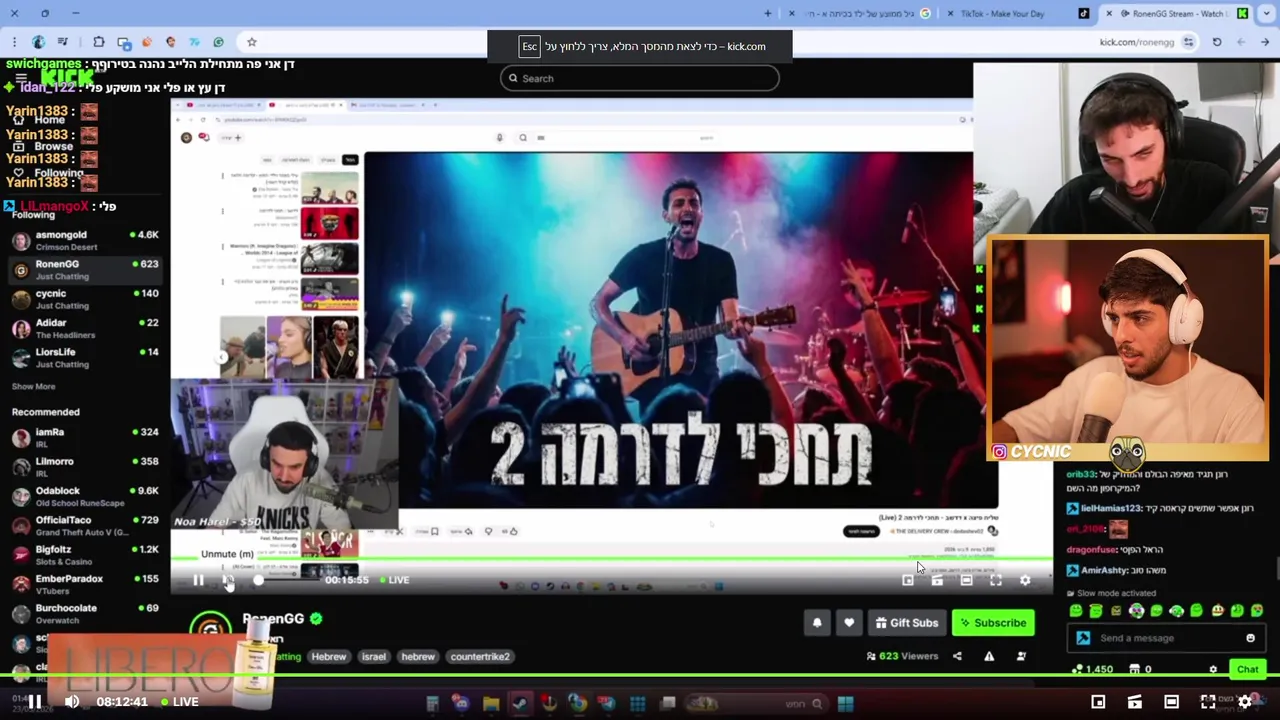This screenshot has height=720, width=1280.
Task: Open Grammarly extension icon
Action: (x=218, y=42)
